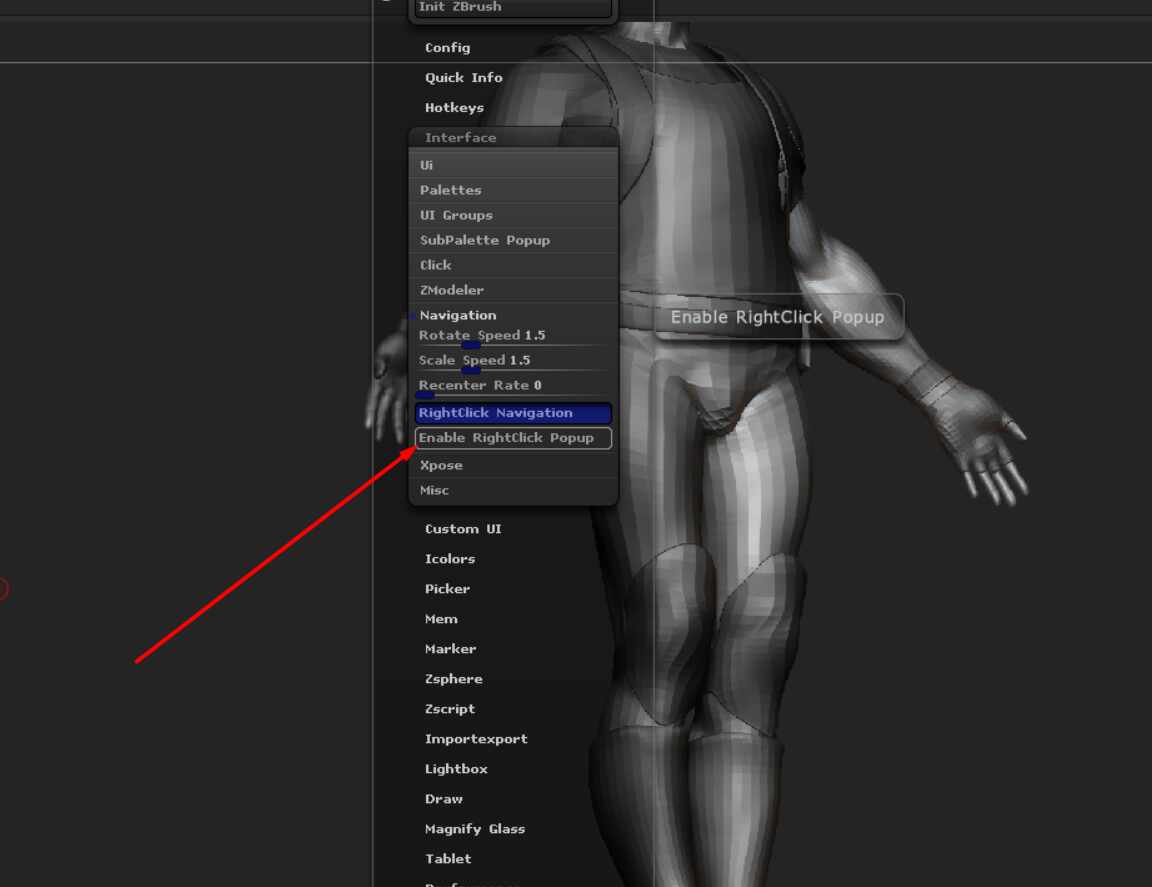This screenshot has width=1152, height=887.
Task: Change the Recenter Rate slider
Action: point(513,386)
